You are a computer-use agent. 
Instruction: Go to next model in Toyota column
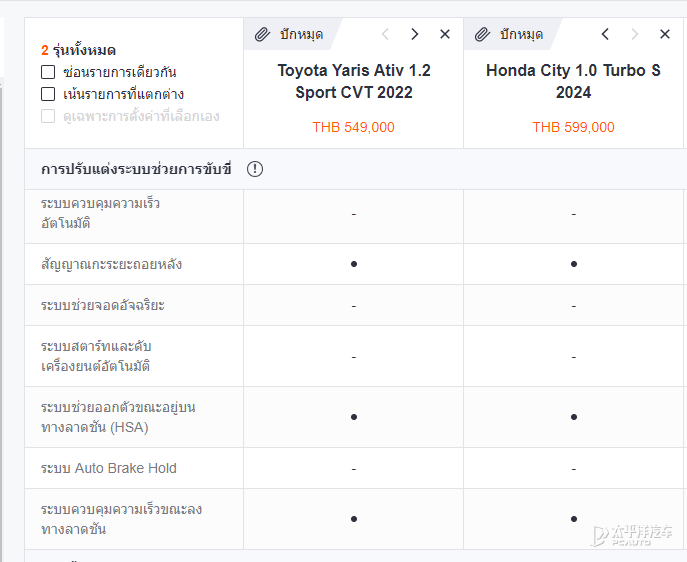(414, 34)
